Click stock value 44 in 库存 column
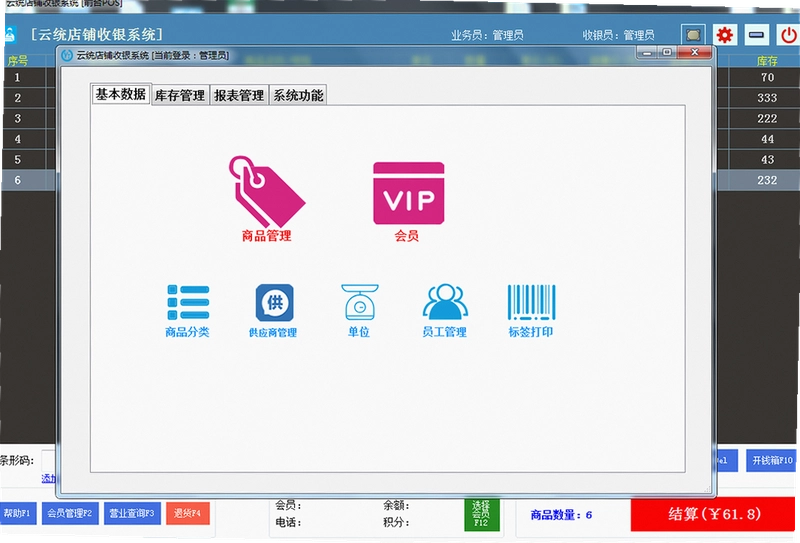 [767, 139]
